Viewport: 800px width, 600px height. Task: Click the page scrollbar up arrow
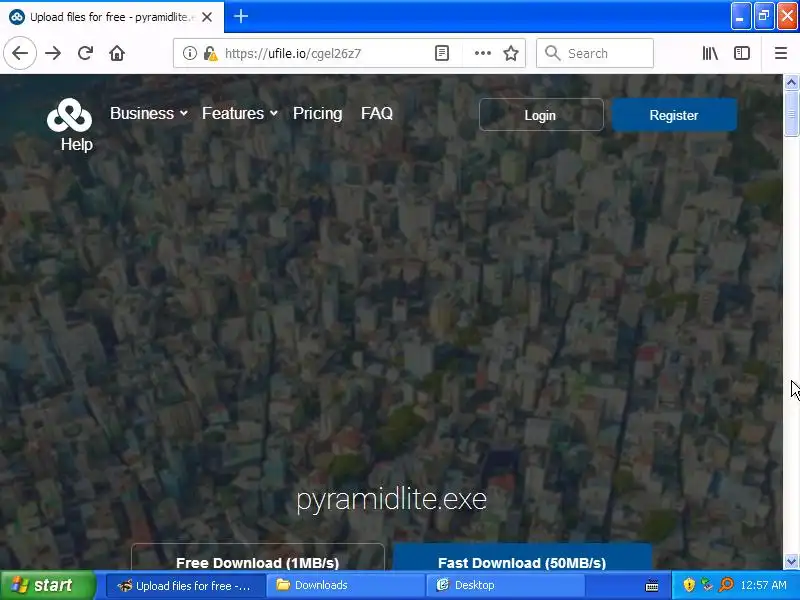click(791, 82)
